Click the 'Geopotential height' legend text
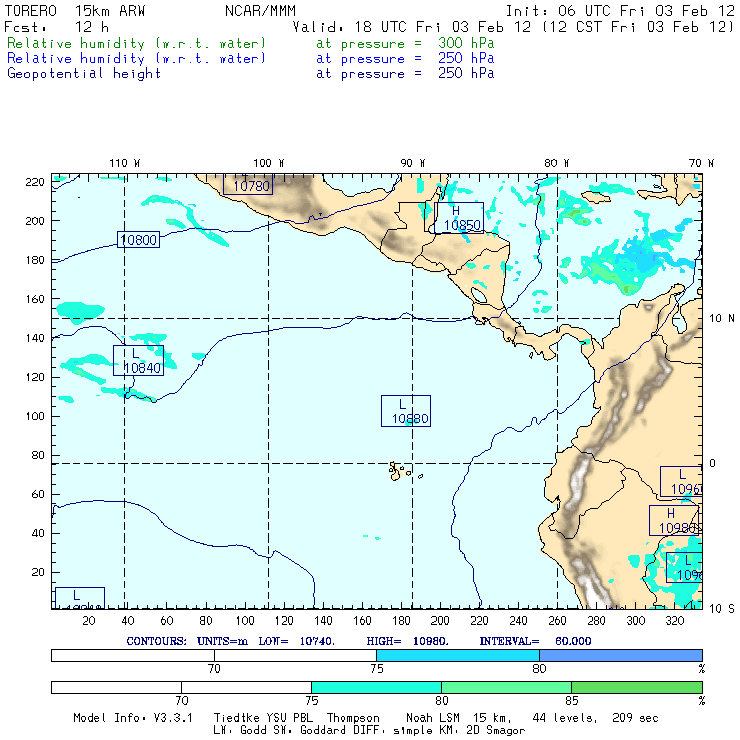The image size is (740, 740). pos(84,74)
